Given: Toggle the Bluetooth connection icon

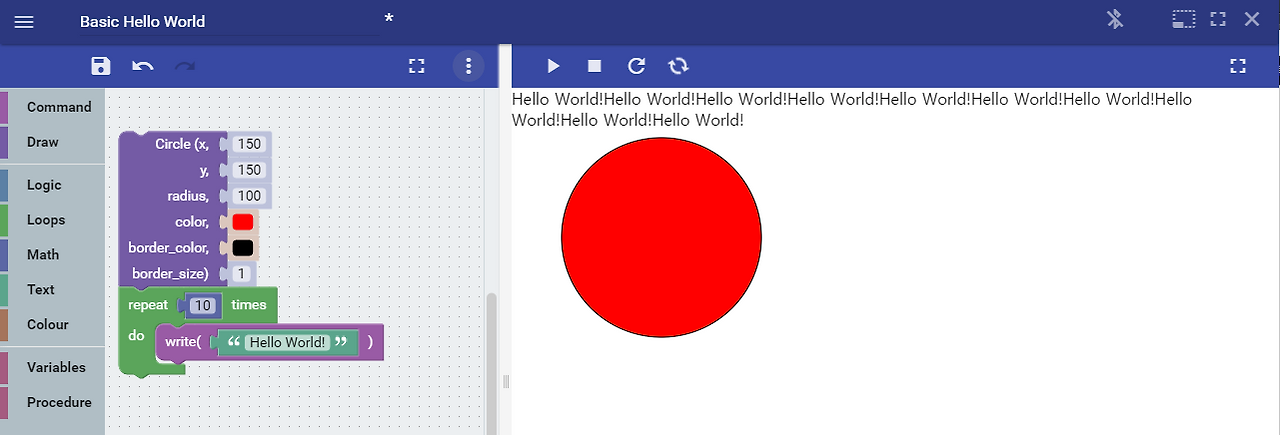Looking at the screenshot, I should tap(1115, 19).
